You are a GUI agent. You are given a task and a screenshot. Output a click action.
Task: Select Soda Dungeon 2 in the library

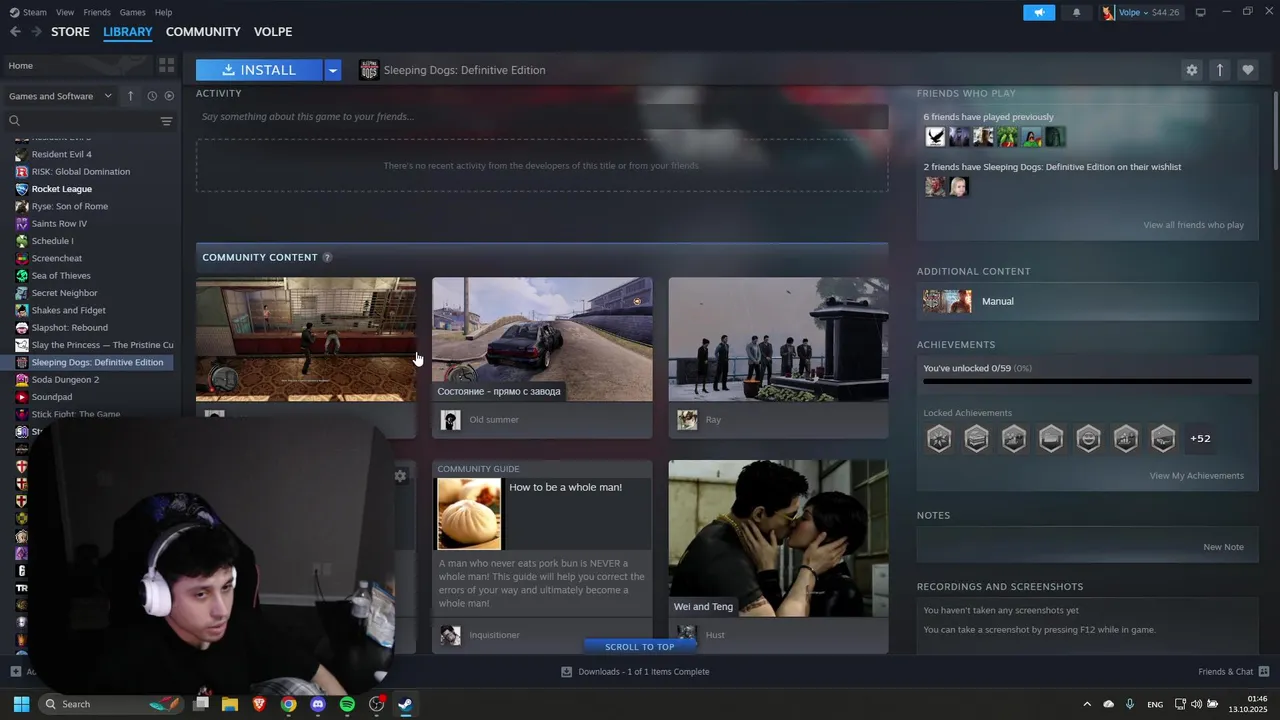65,380
